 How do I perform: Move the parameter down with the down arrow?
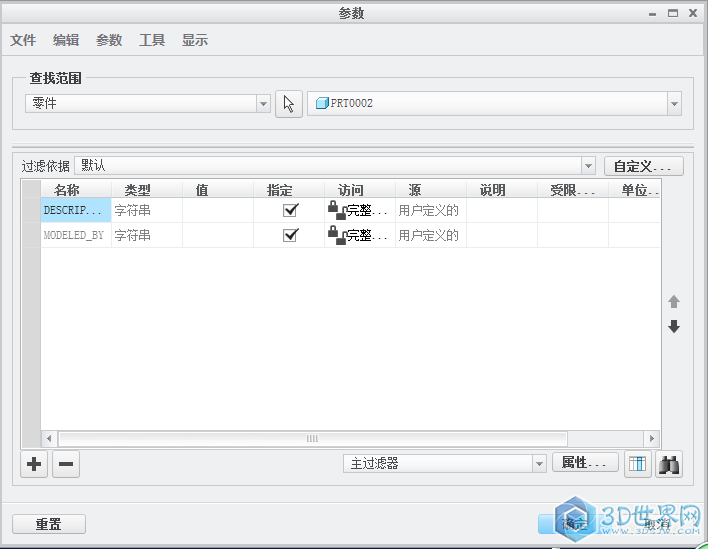[x=674, y=326]
